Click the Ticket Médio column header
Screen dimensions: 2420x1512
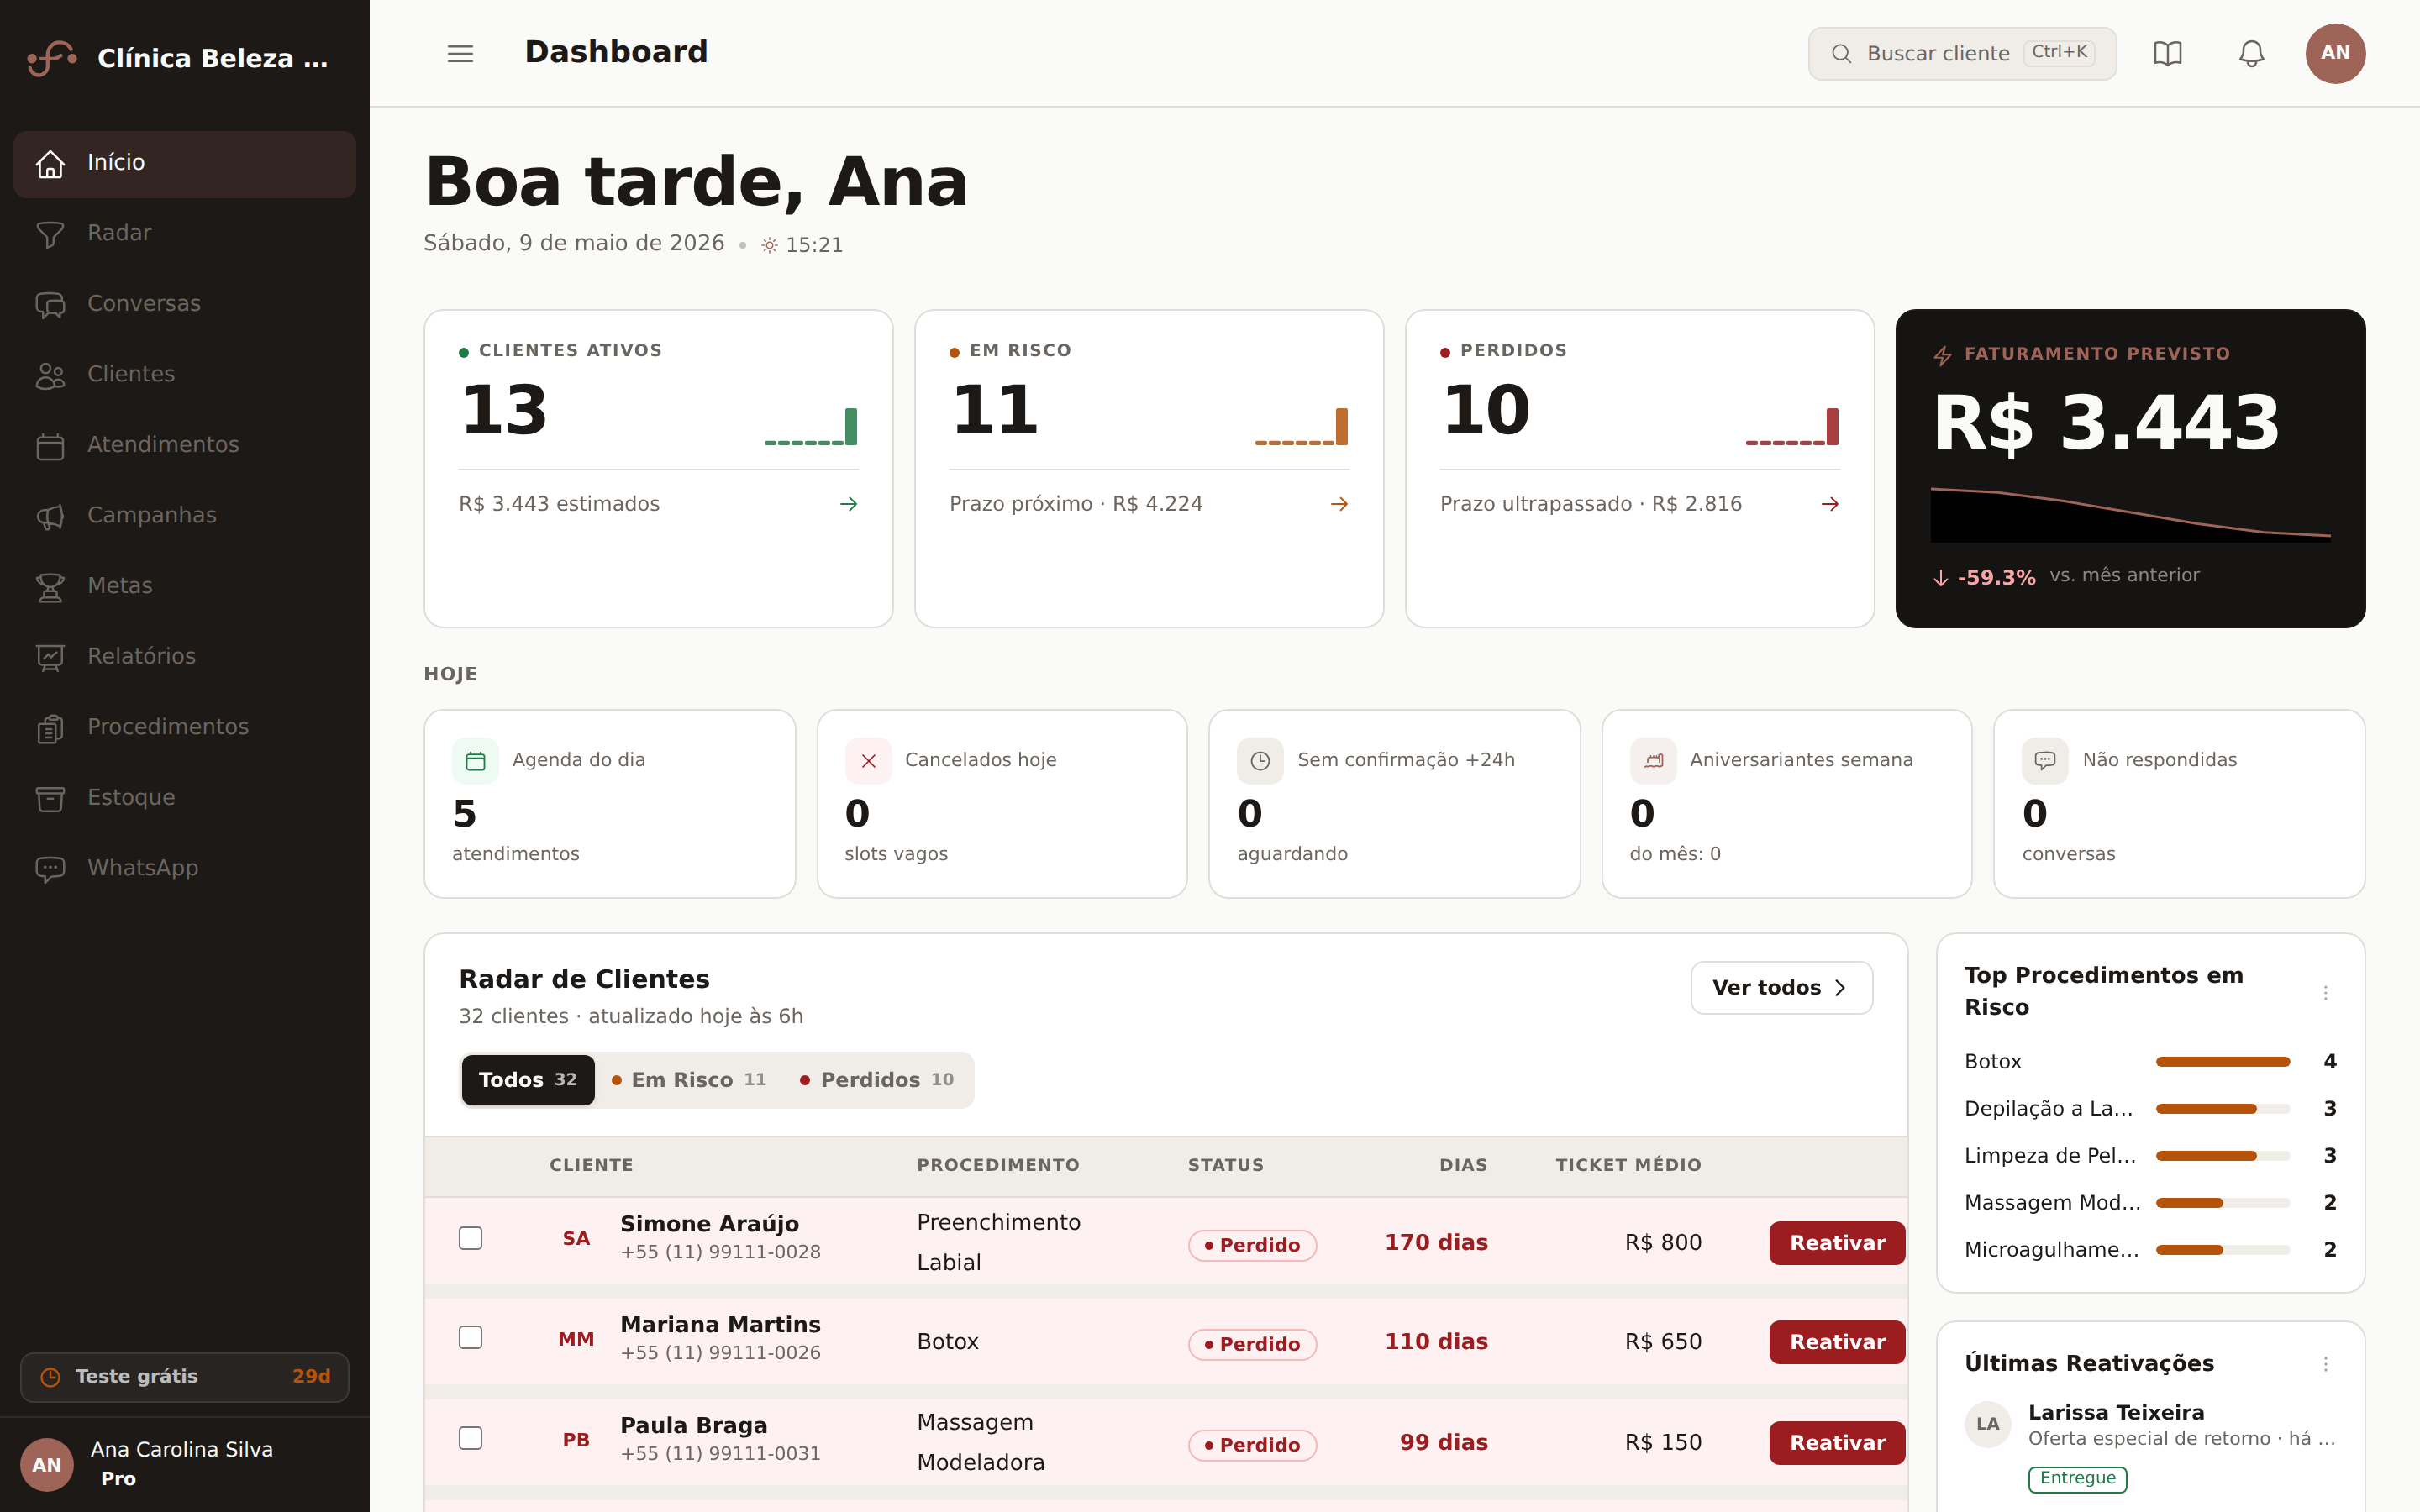pos(1628,1165)
